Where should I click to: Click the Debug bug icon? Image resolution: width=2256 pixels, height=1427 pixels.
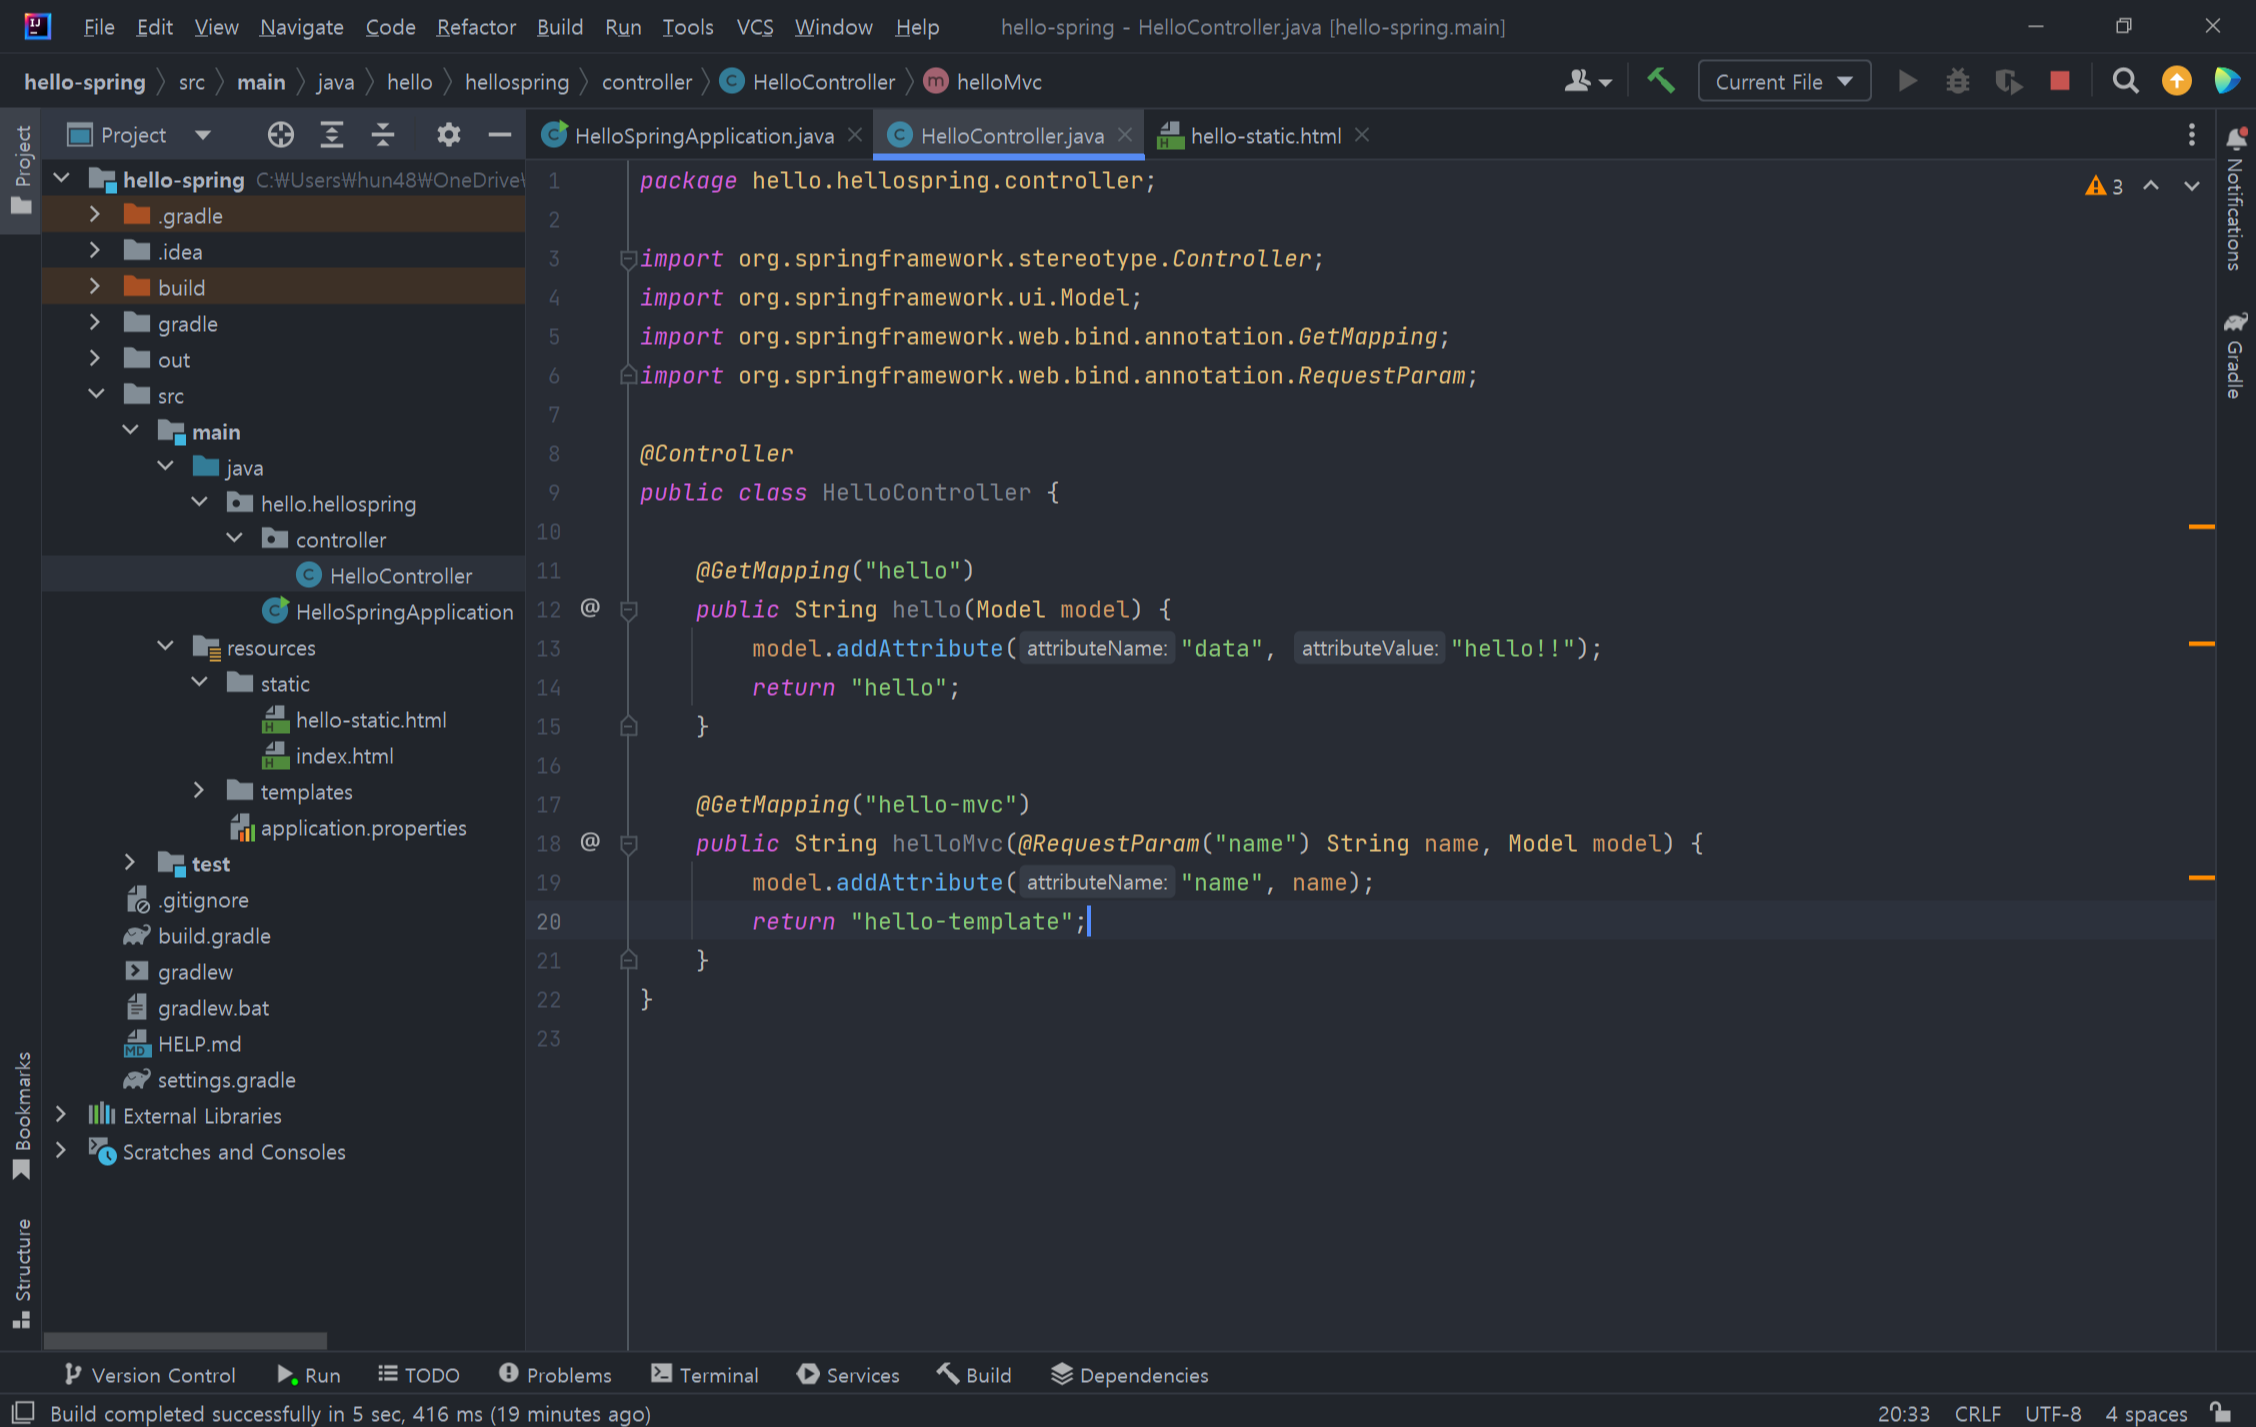1957,81
